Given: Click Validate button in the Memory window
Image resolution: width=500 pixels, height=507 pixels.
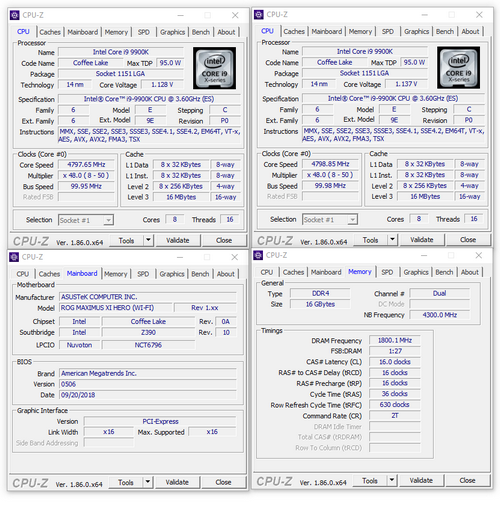Looking at the screenshot, I should pyautogui.click(x=421, y=480).
